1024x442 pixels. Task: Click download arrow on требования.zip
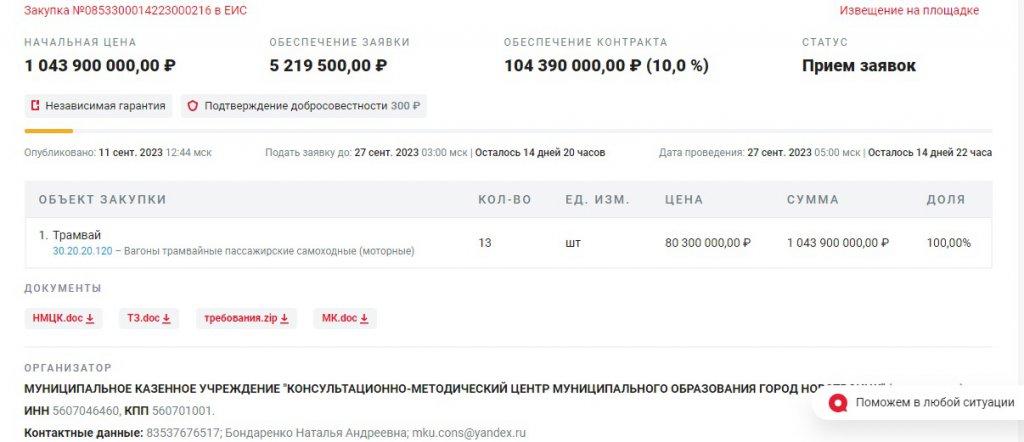(x=284, y=319)
